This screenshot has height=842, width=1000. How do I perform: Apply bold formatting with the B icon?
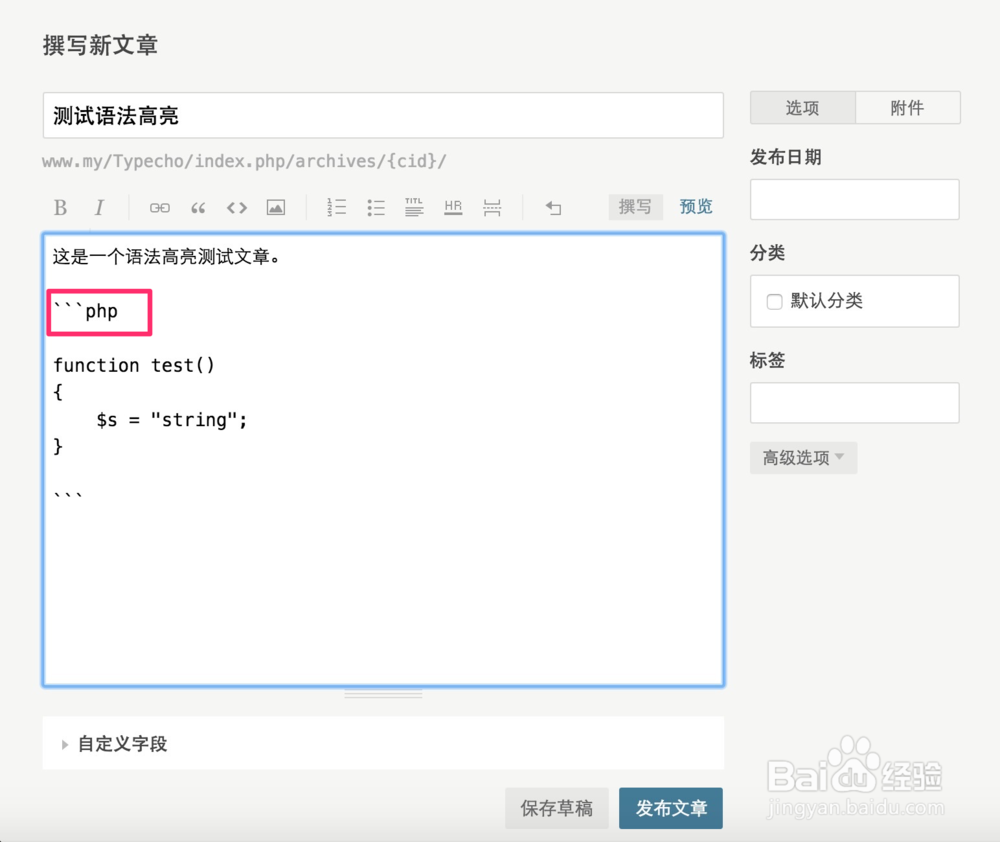tap(60, 207)
